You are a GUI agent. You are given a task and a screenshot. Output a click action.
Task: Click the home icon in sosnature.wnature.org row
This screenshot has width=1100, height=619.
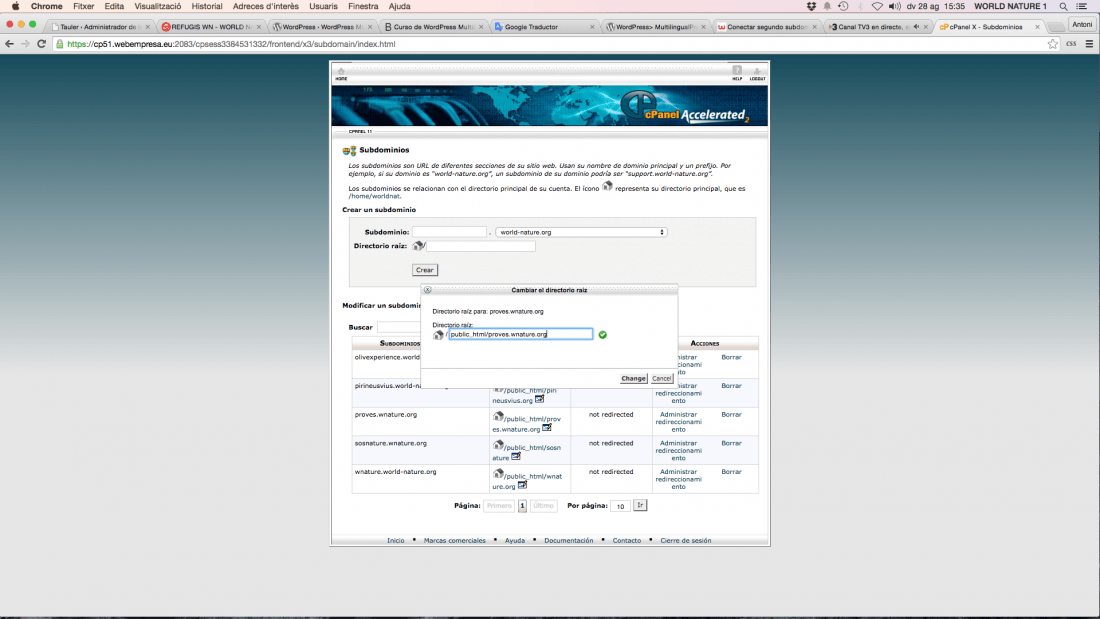[x=498, y=445]
